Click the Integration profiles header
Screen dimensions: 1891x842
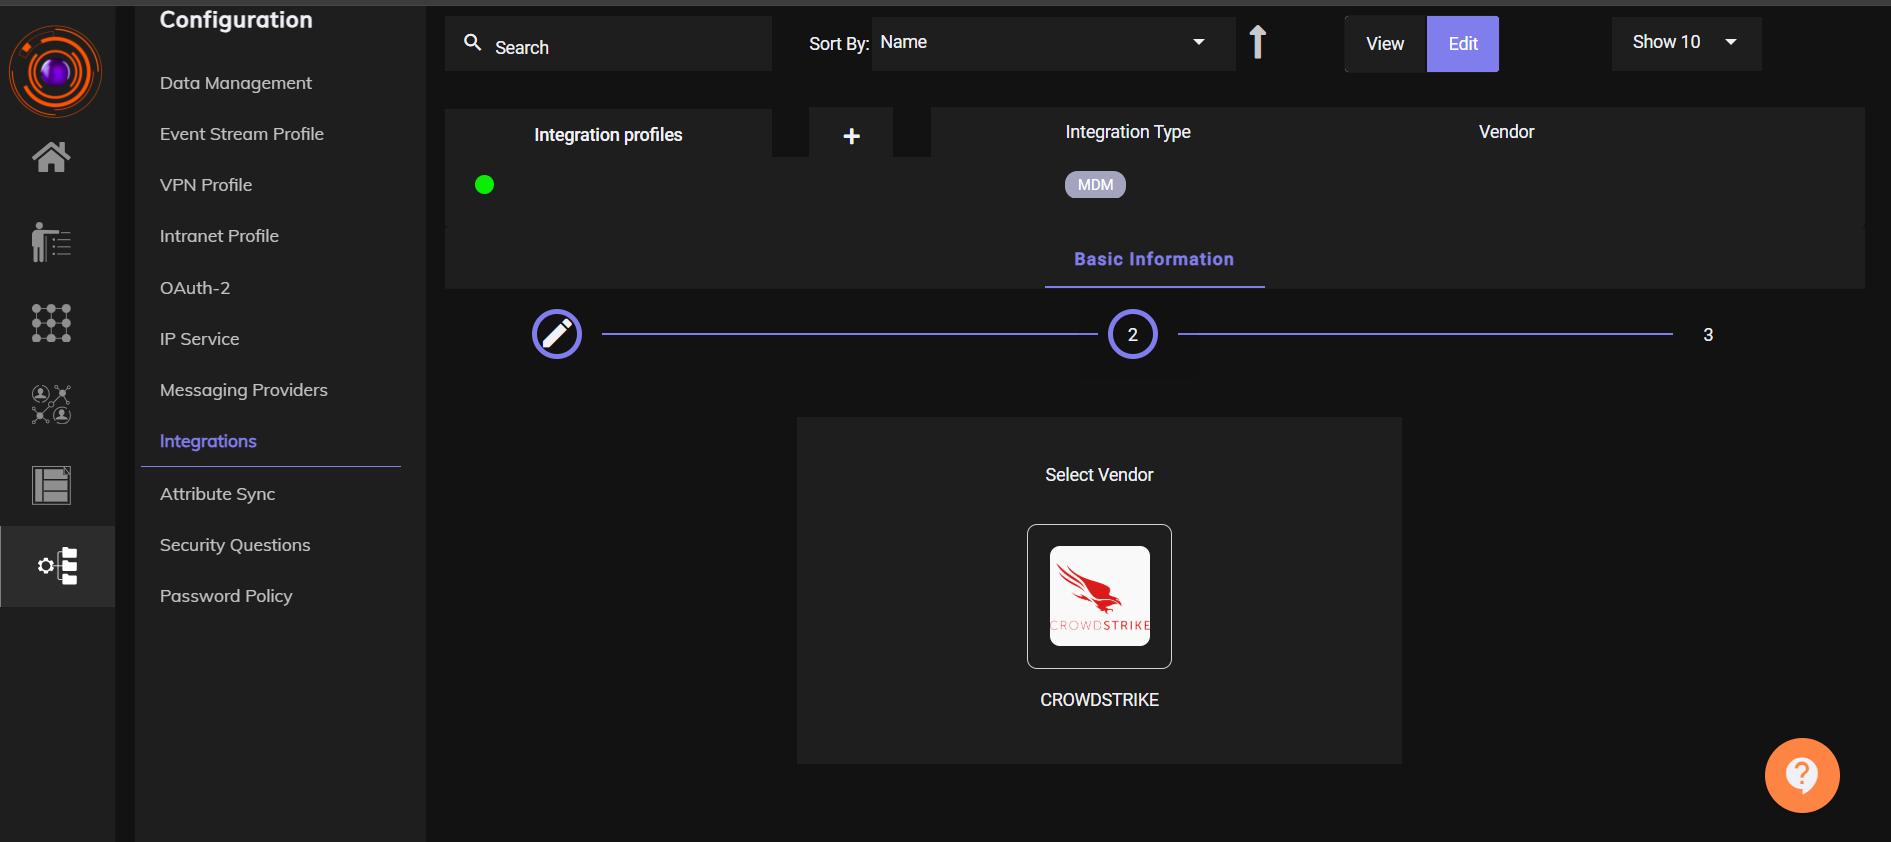608,135
